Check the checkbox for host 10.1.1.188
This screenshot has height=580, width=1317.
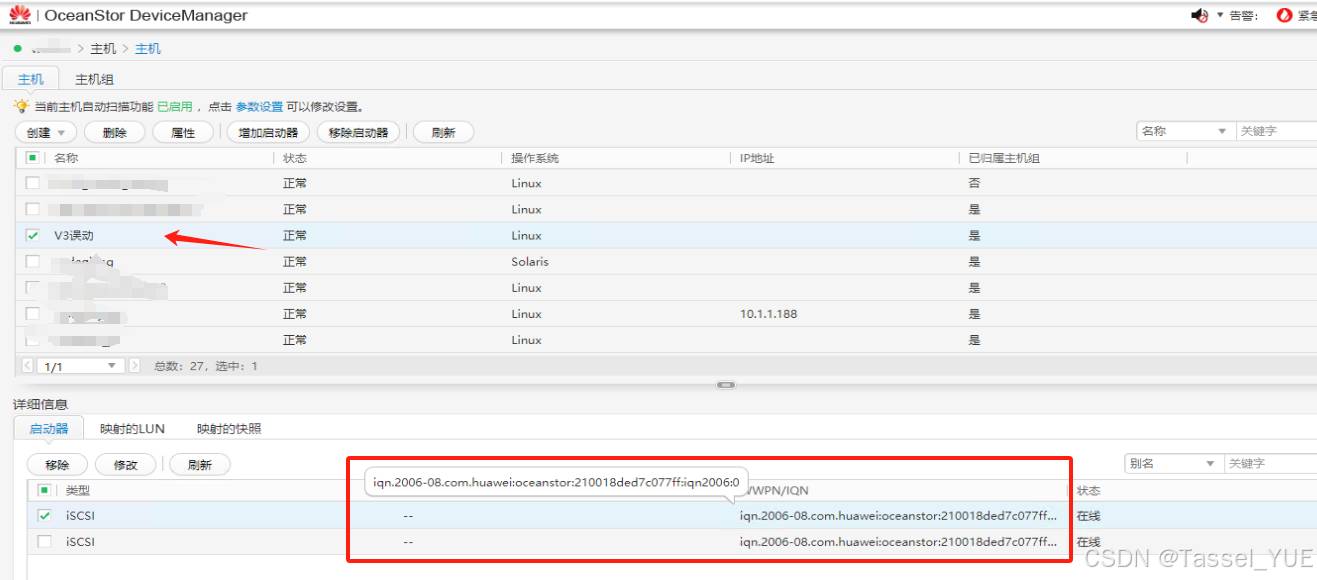coord(33,314)
